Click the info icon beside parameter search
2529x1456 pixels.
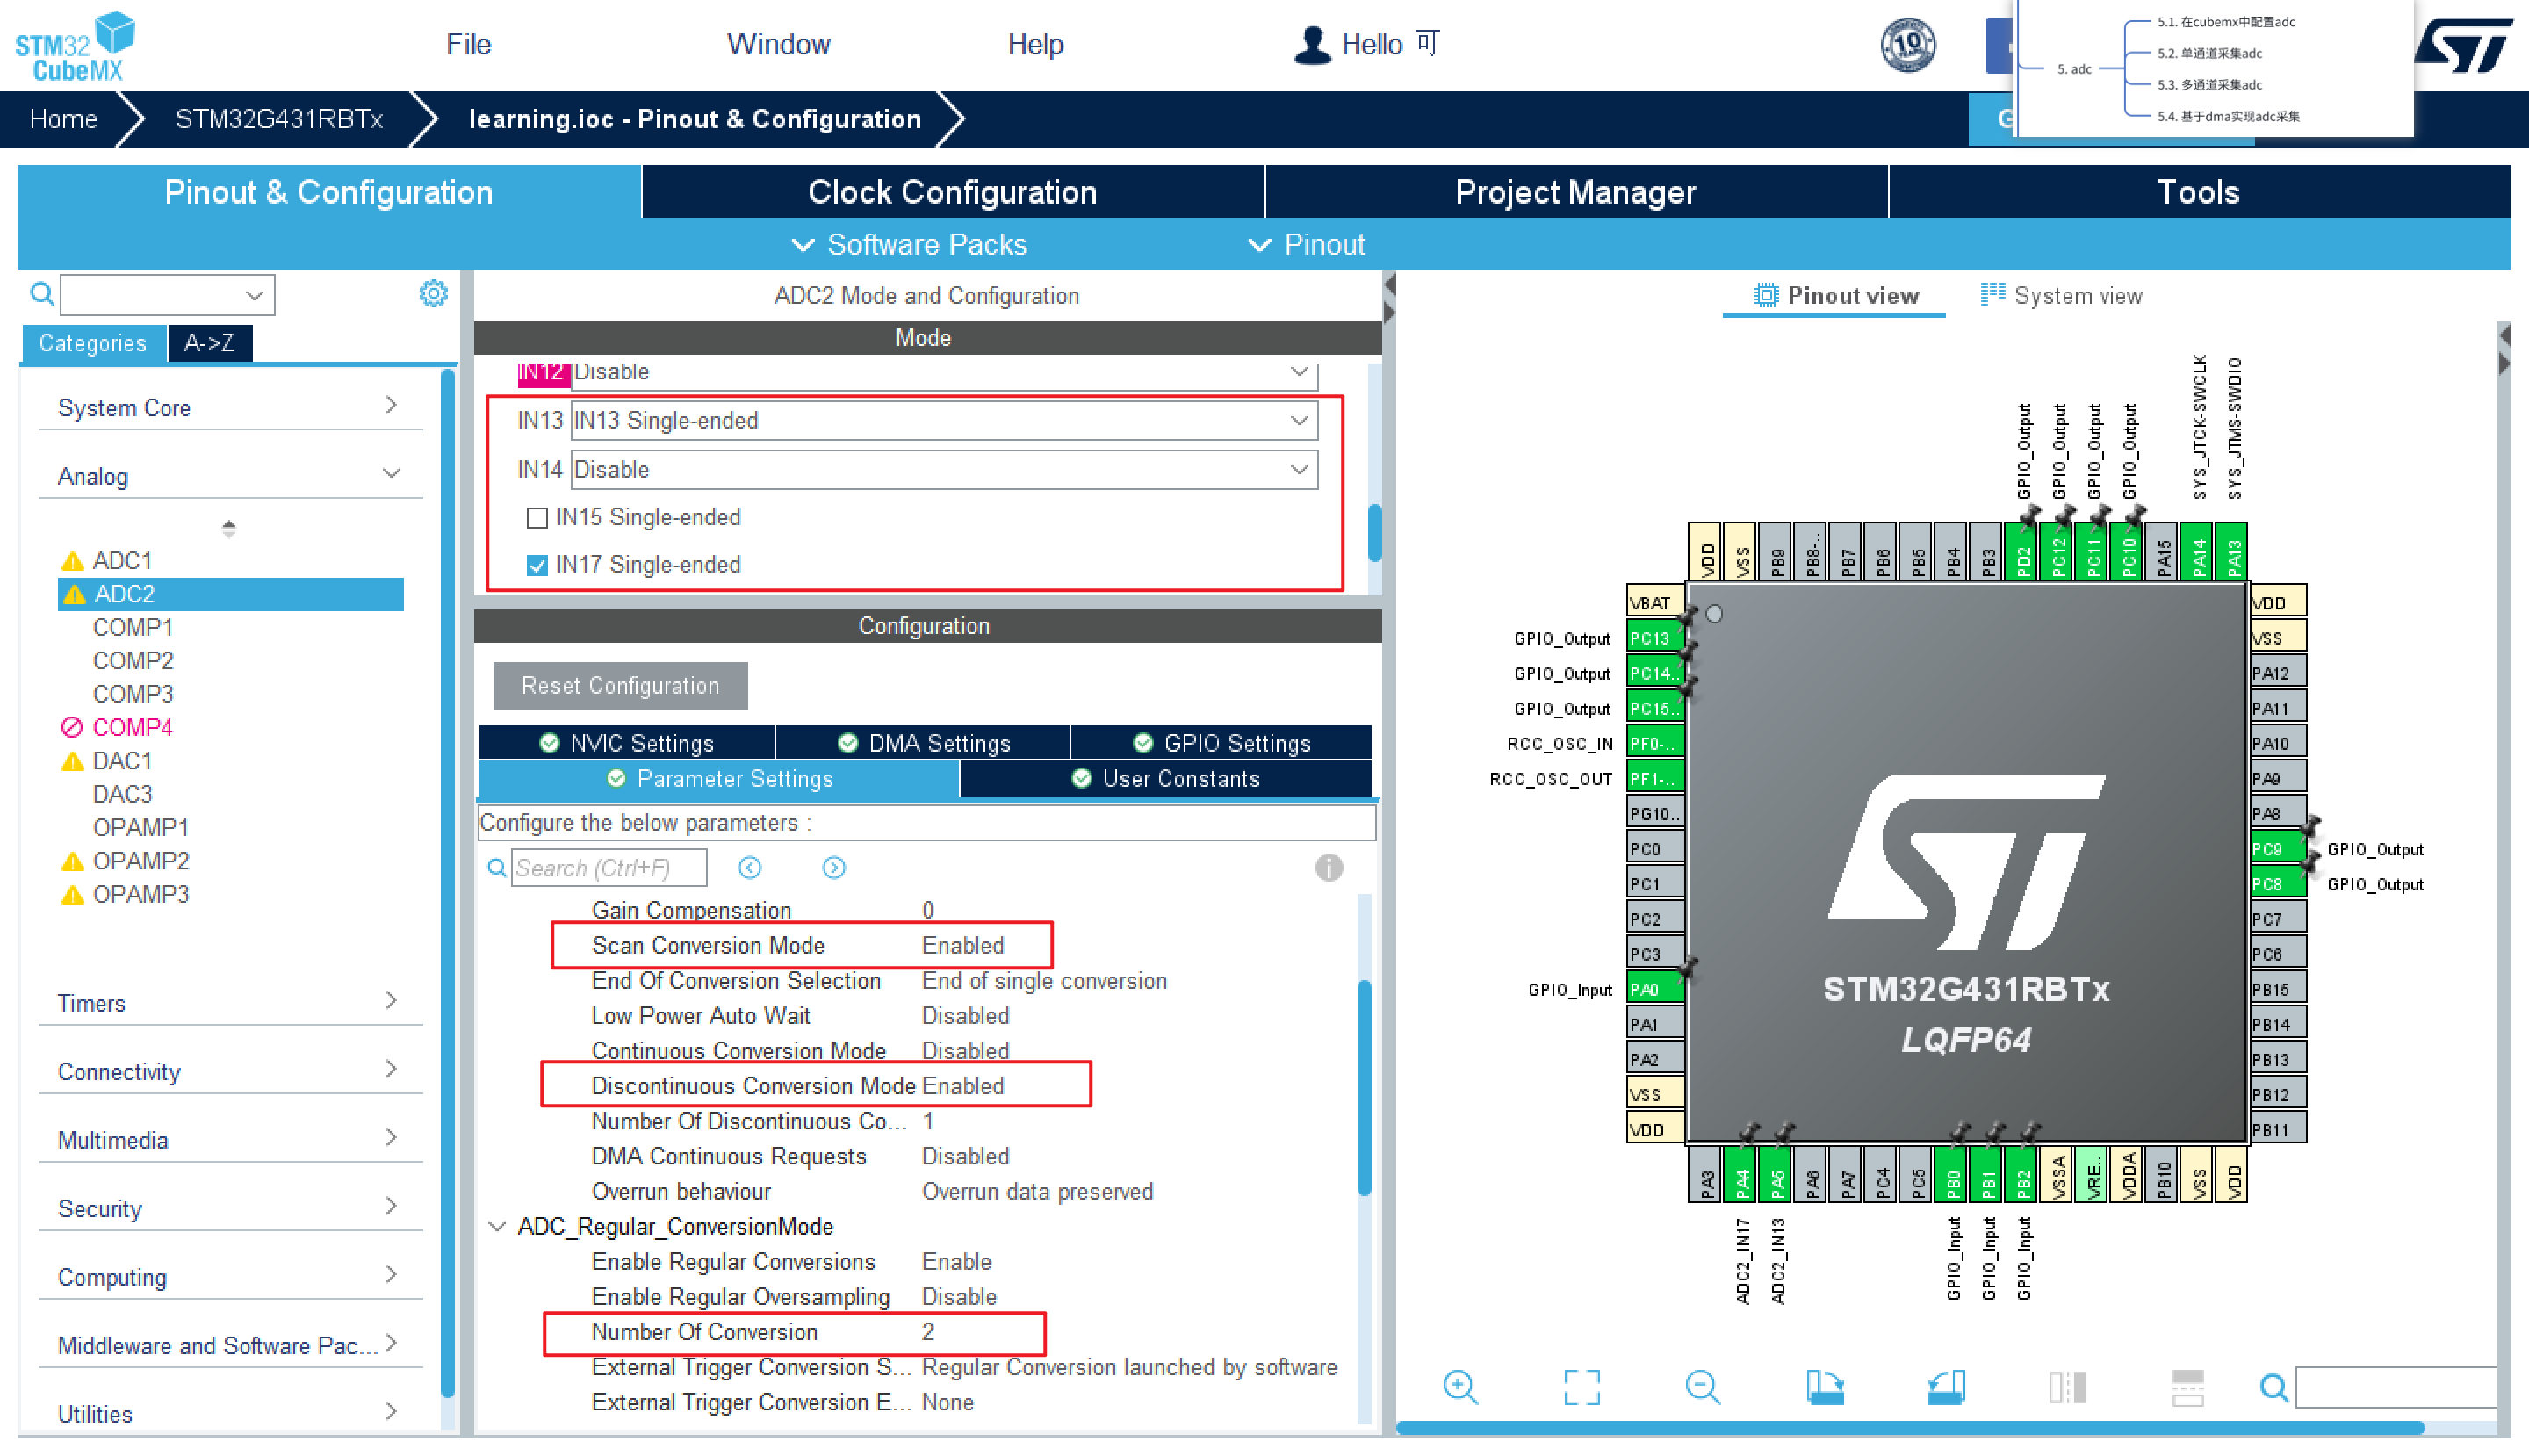point(1328,867)
